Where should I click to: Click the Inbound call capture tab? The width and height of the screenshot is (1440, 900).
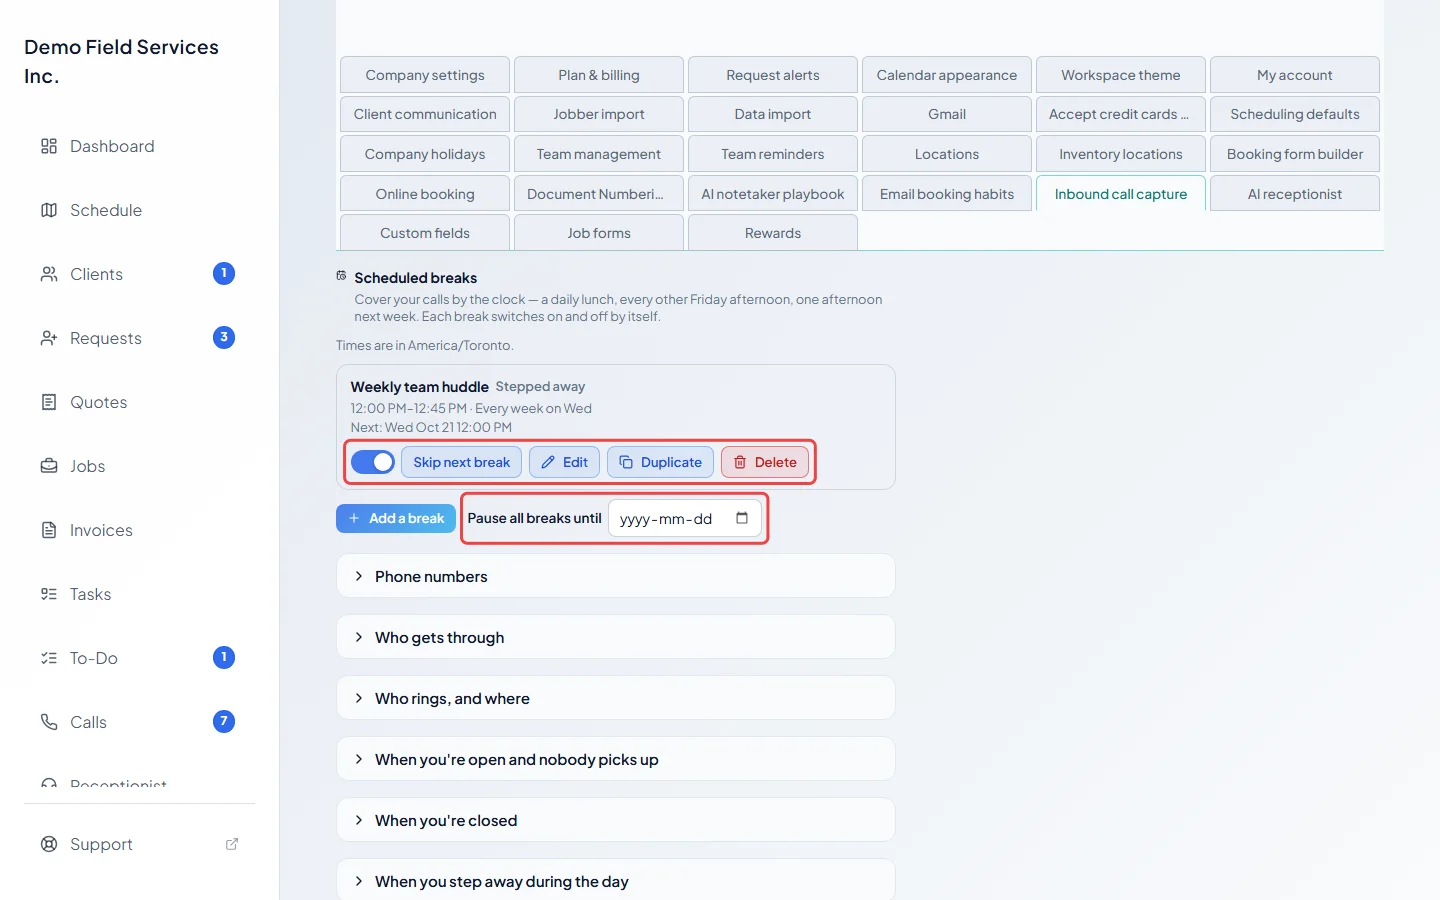tap(1121, 194)
